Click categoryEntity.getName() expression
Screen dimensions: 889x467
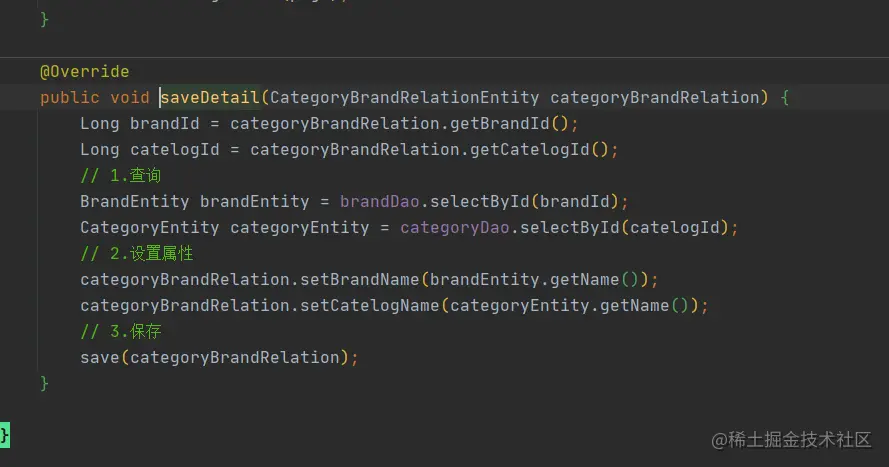[x=569, y=305]
